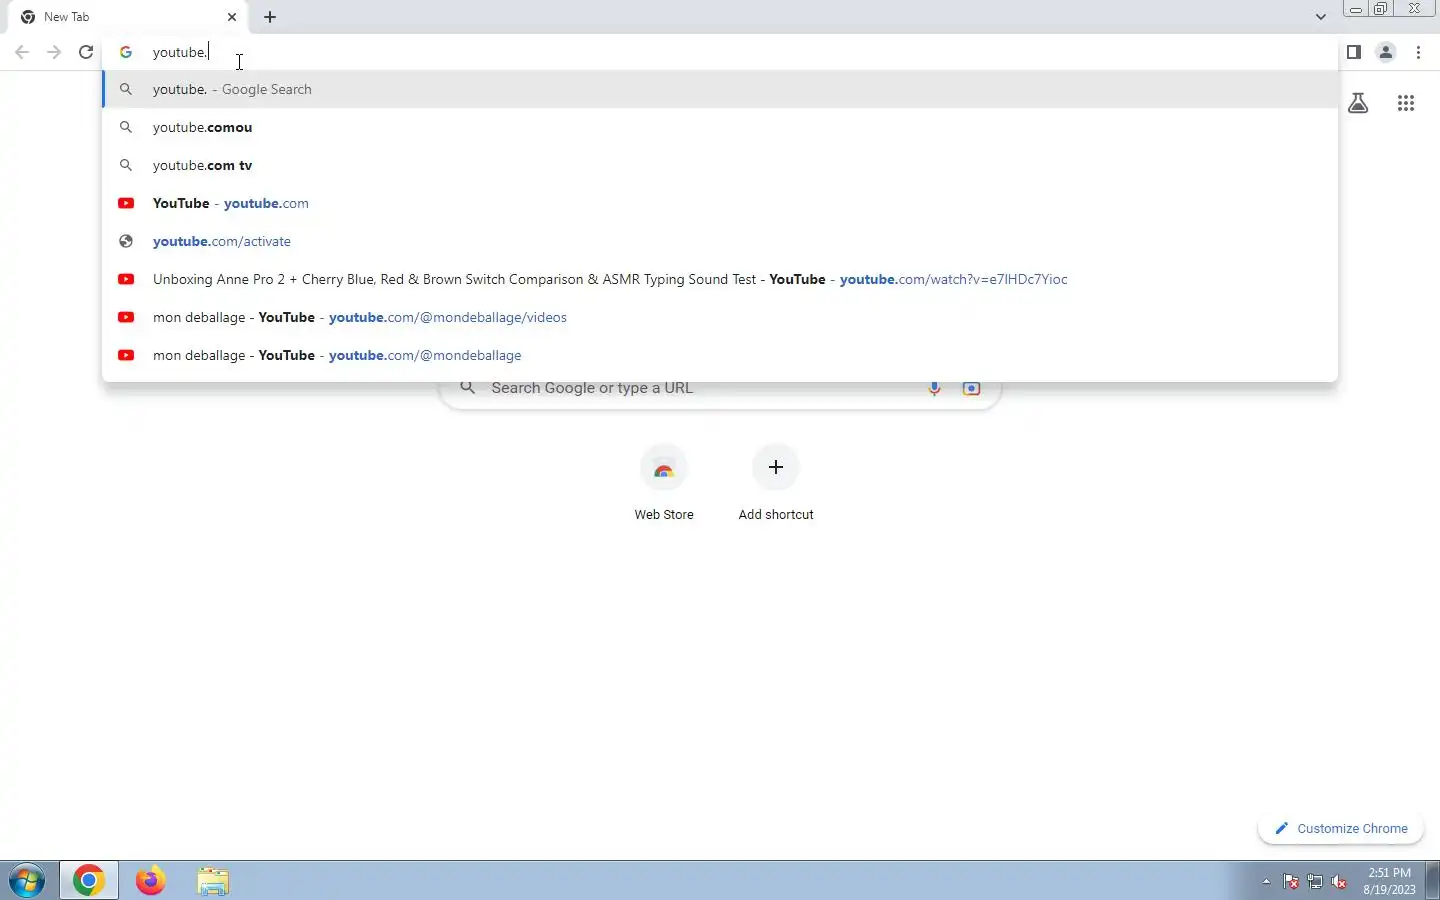Open the network tray icon
Screen dimensions: 1440x900
[x=1315, y=881]
